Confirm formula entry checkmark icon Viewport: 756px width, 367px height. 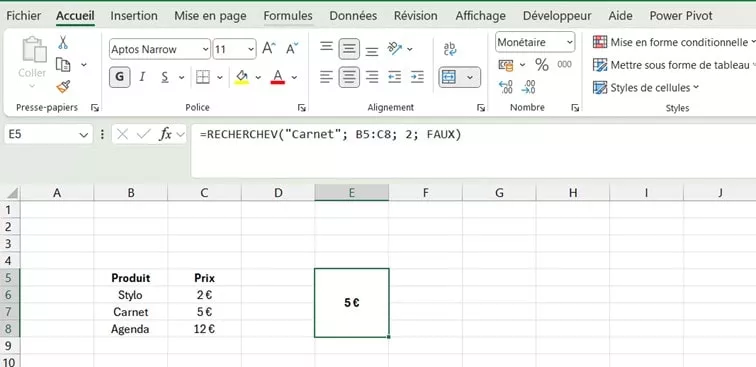(x=143, y=135)
